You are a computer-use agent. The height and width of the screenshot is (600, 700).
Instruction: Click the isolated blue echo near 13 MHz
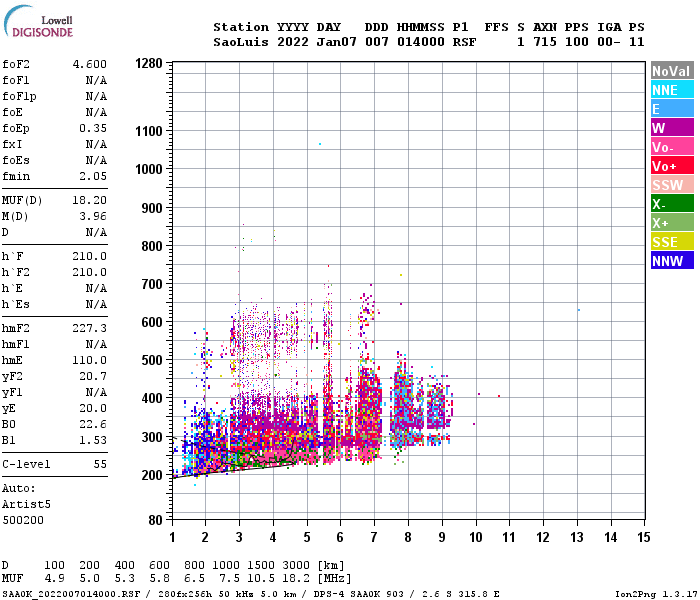[x=579, y=310]
